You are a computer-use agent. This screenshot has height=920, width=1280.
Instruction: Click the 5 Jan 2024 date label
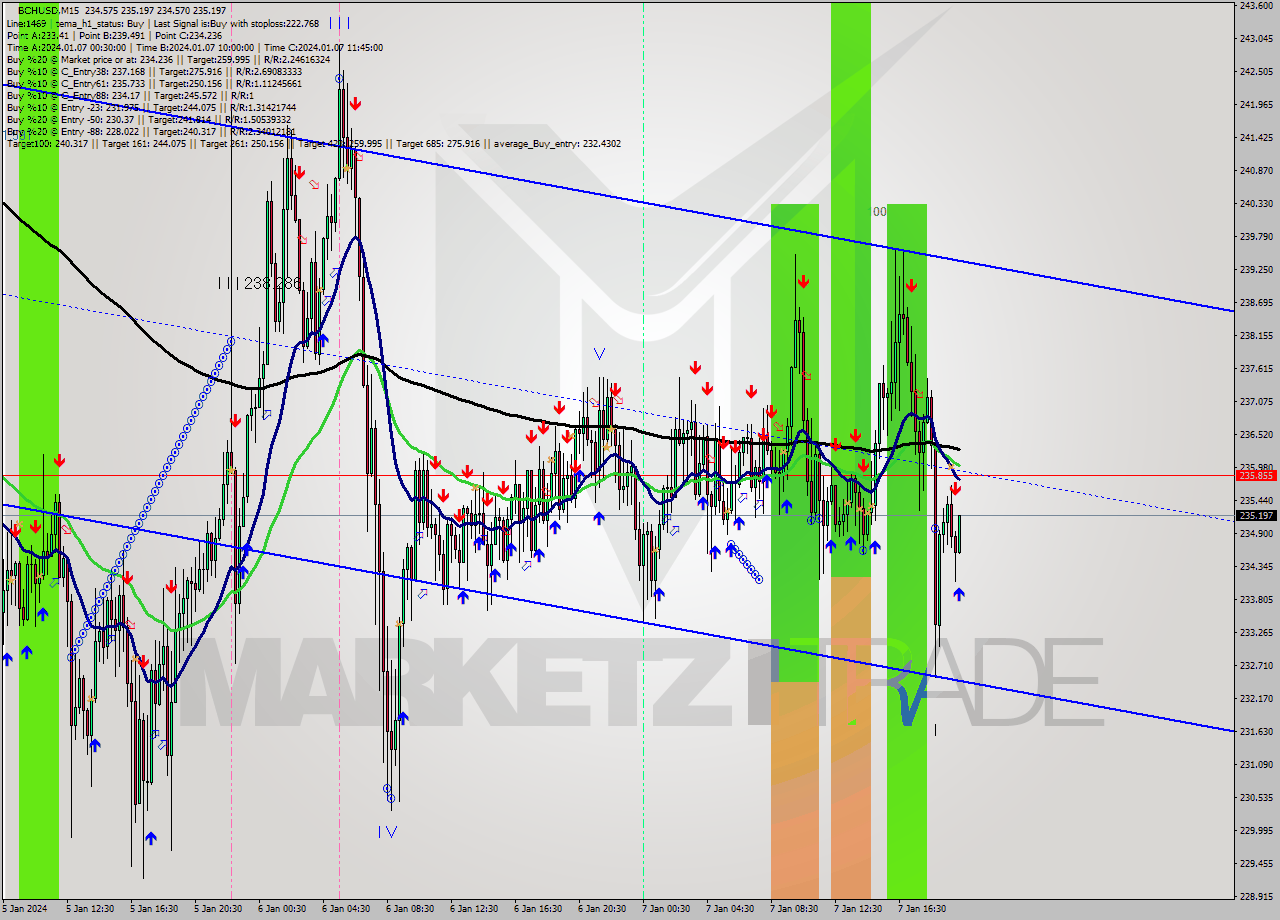tap(23, 909)
